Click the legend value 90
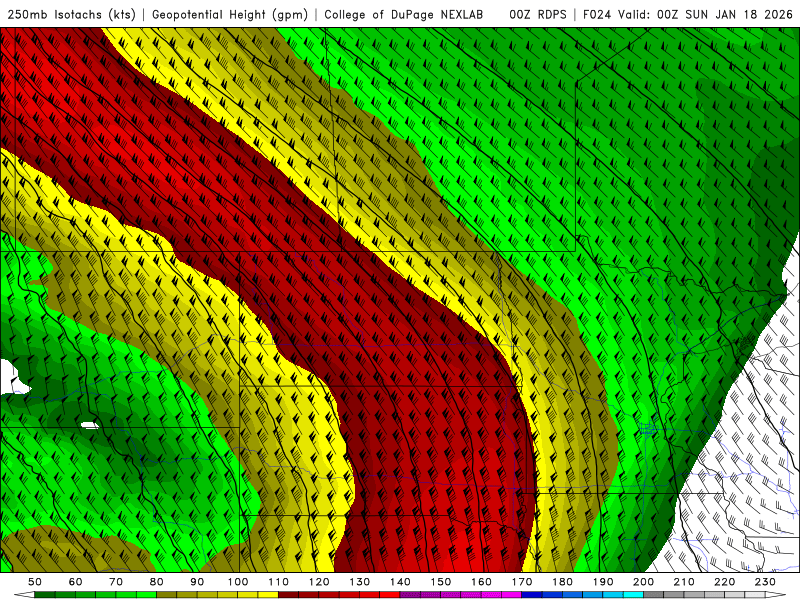 coord(197,582)
